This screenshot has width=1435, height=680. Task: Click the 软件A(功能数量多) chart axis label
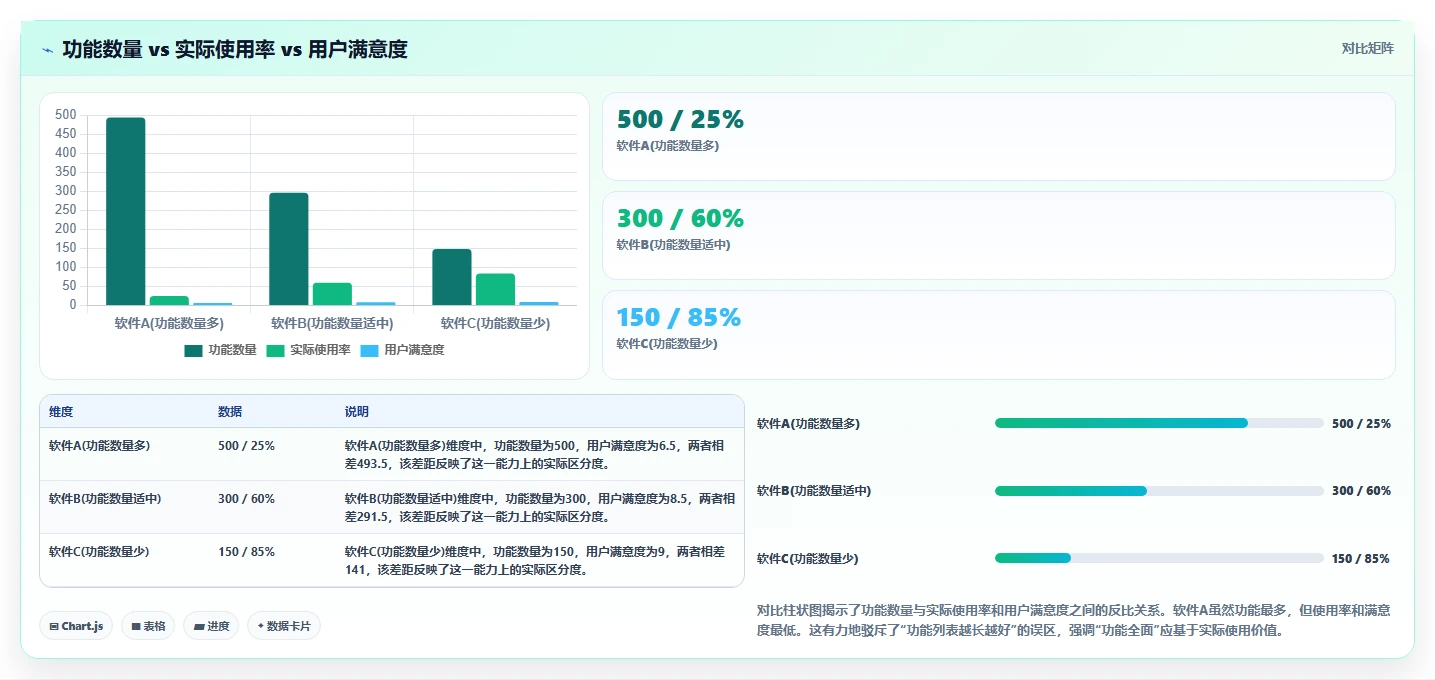pos(169,324)
